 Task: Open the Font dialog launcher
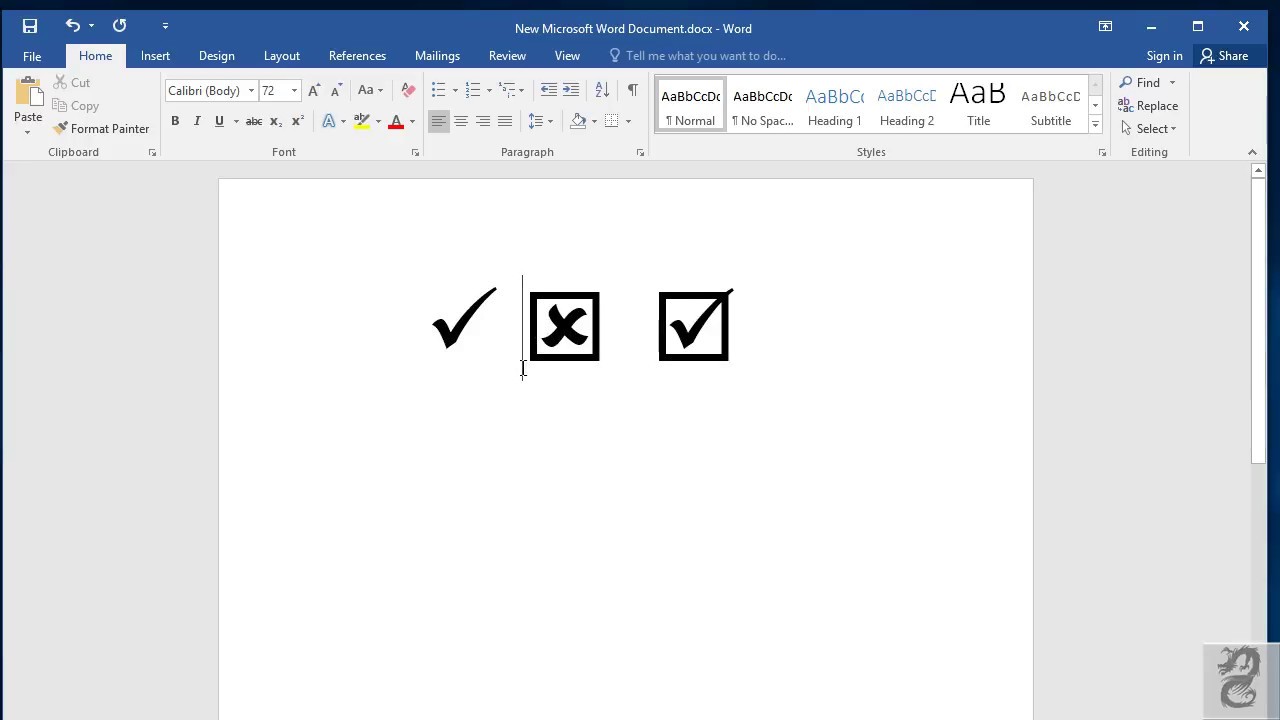(415, 153)
